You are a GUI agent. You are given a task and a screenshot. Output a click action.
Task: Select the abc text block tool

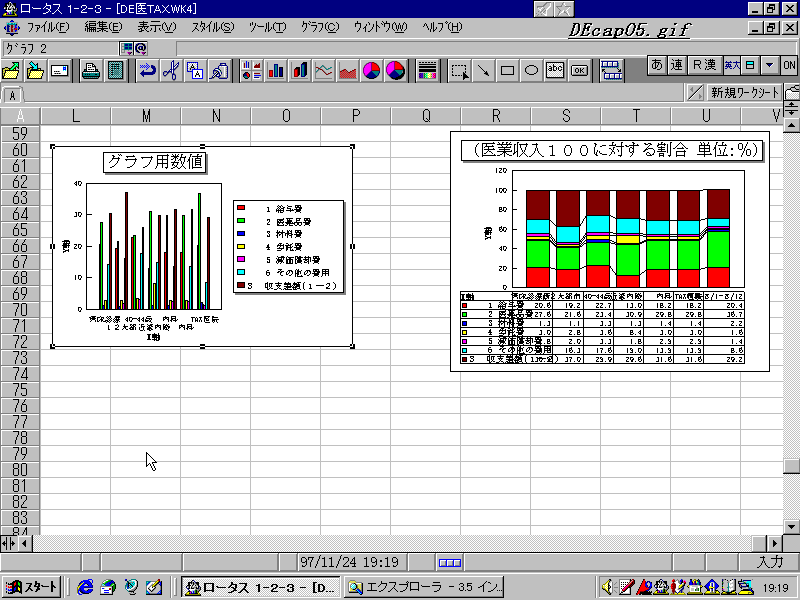pos(555,71)
